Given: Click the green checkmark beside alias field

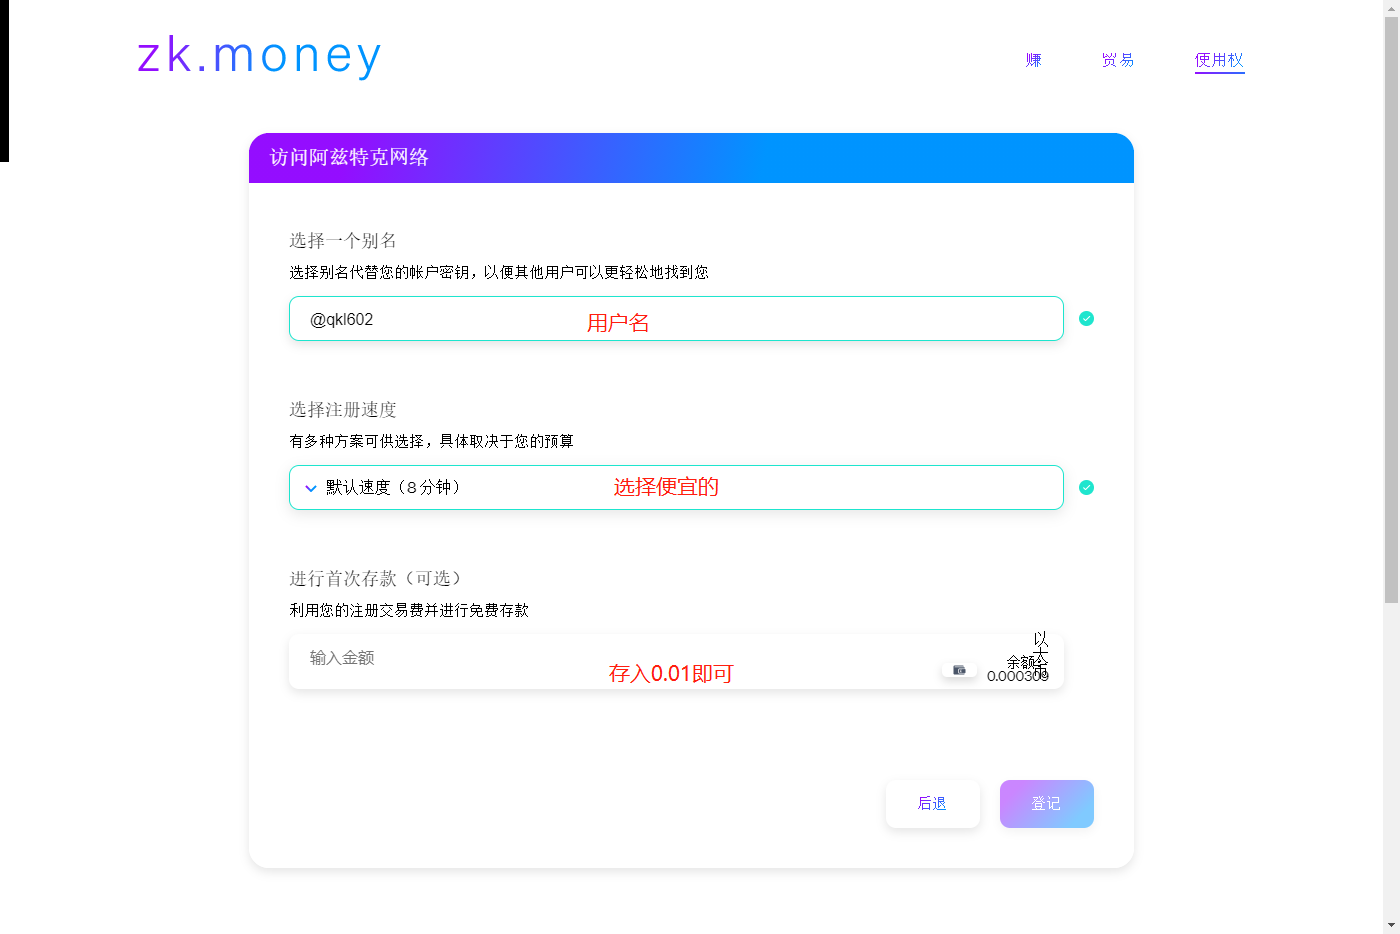Looking at the screenshot, I should coord(1086,318).
